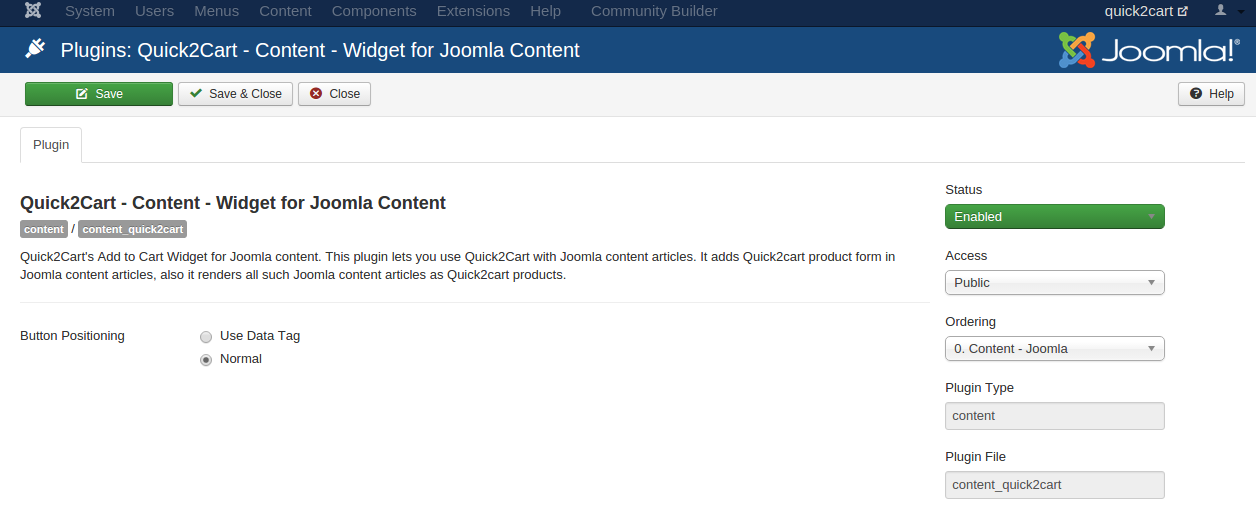
Task: Expand the Access dropdown set to Public
Action: [1054, 283]
